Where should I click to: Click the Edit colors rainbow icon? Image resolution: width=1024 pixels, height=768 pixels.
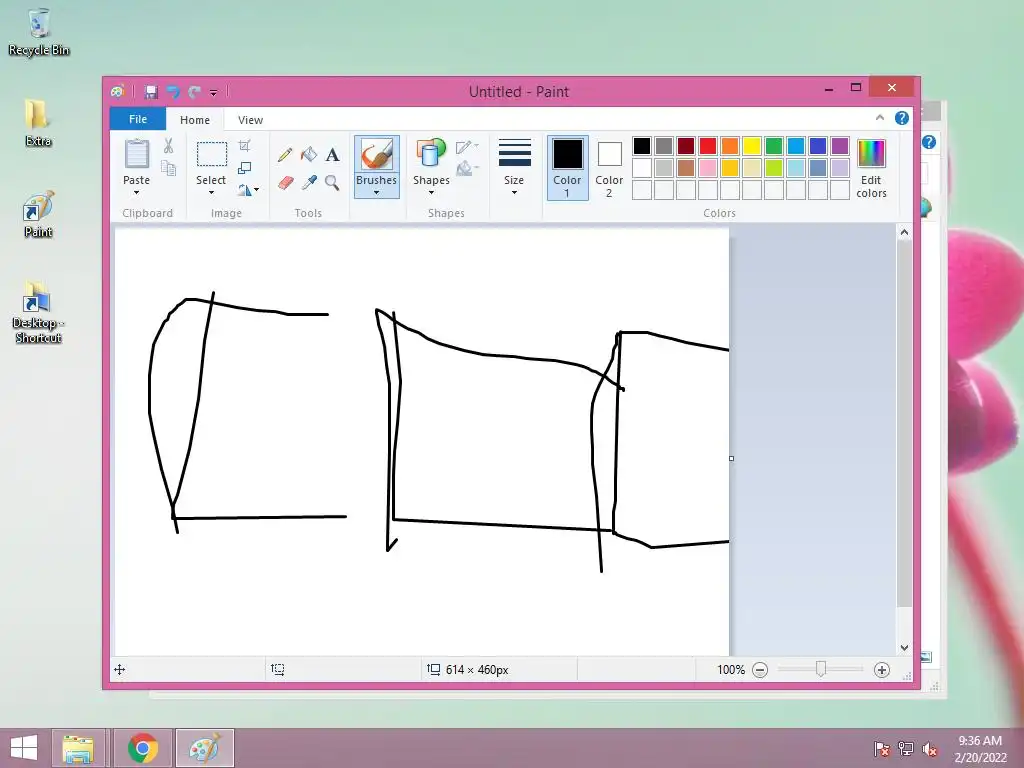(x=871, y=153)
